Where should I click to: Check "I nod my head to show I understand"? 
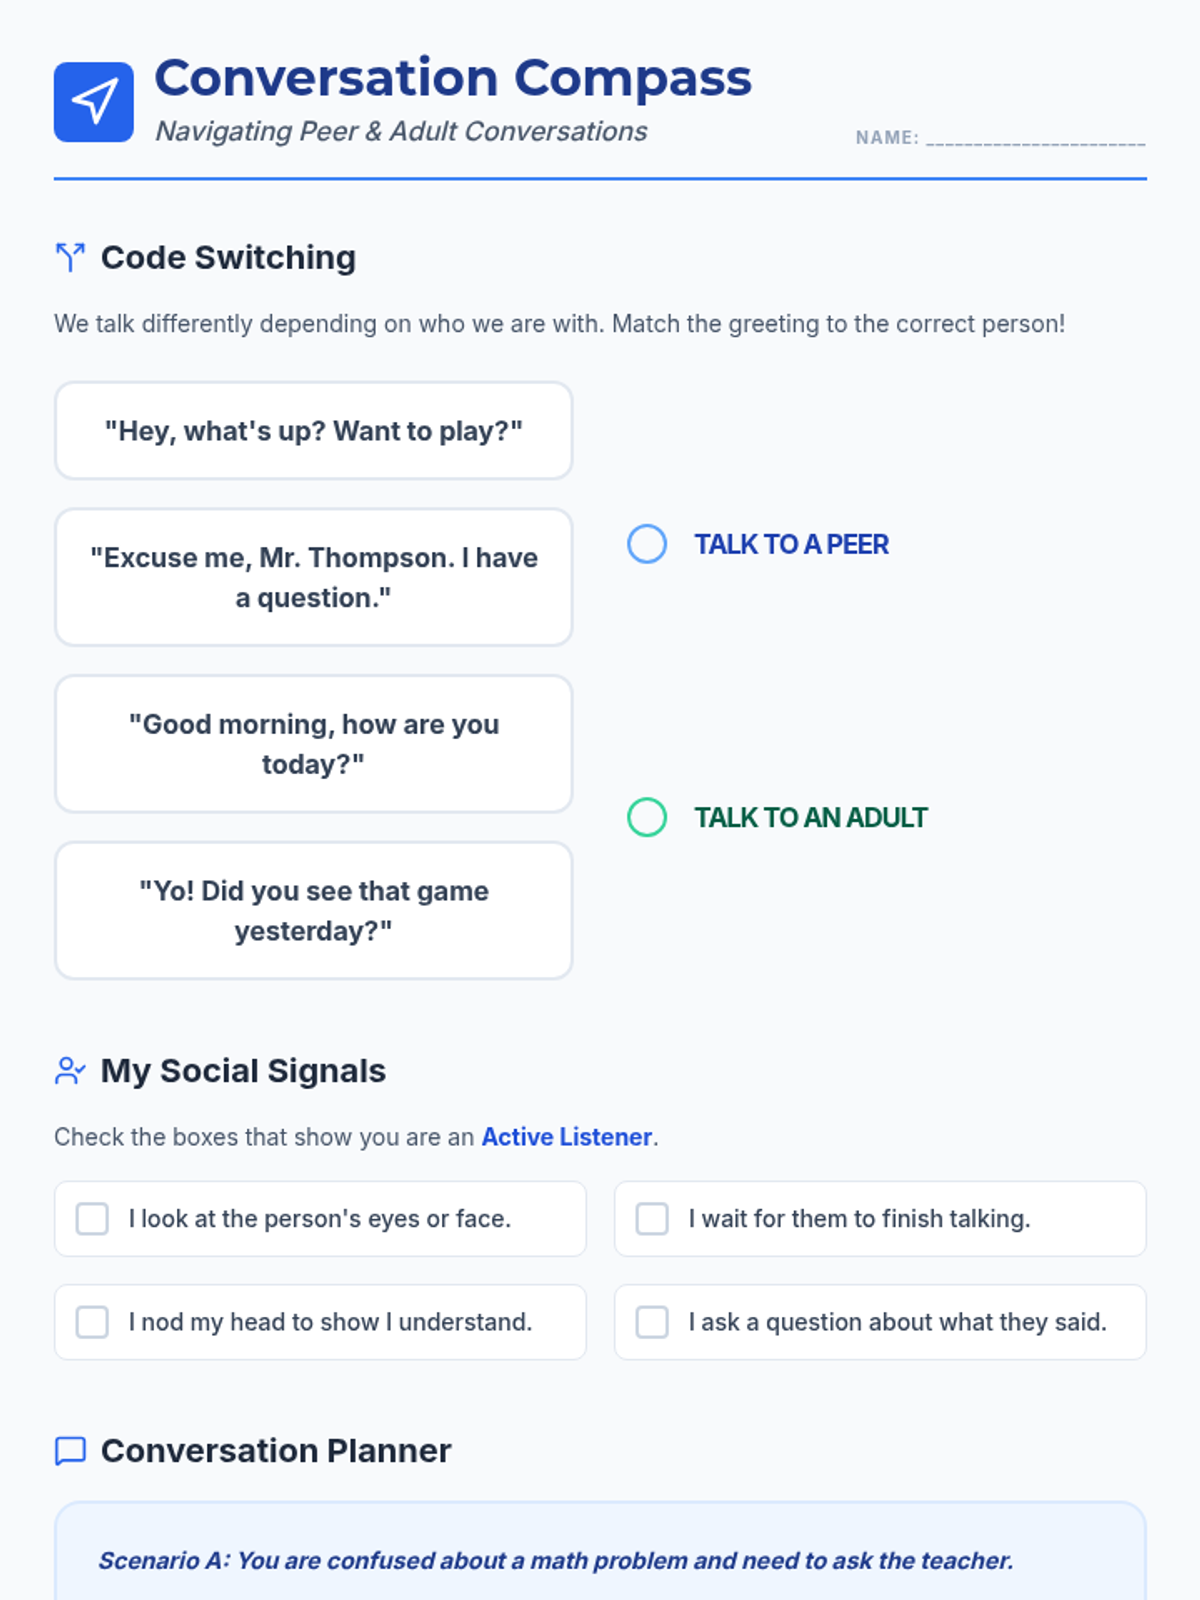click(93, 1322)
